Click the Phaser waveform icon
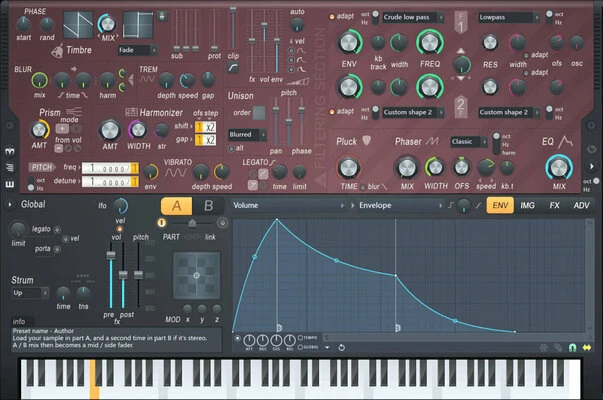The image size is (603, 400). (x=433, y=142)
